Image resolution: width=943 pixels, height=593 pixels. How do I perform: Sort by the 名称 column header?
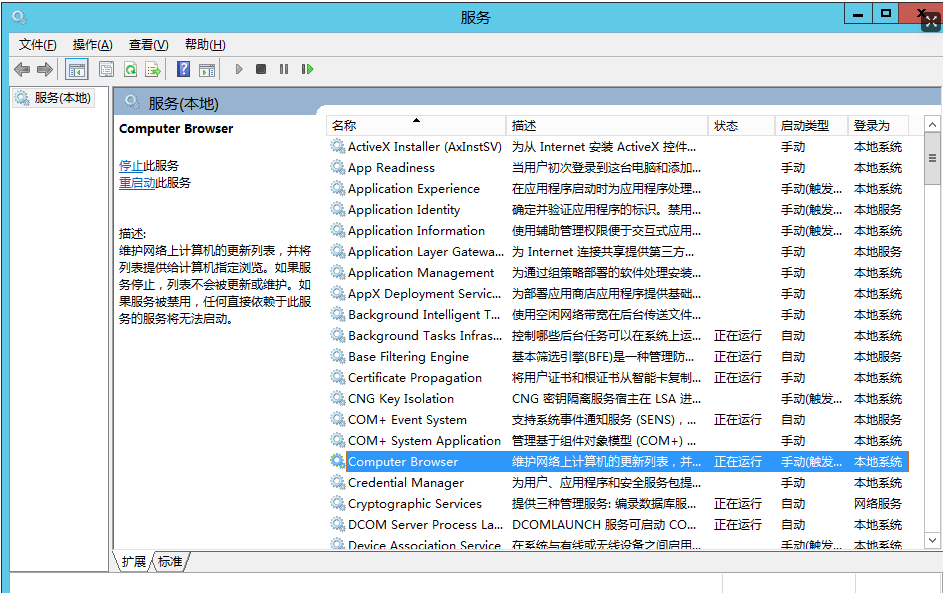click(x=416, y=125)
